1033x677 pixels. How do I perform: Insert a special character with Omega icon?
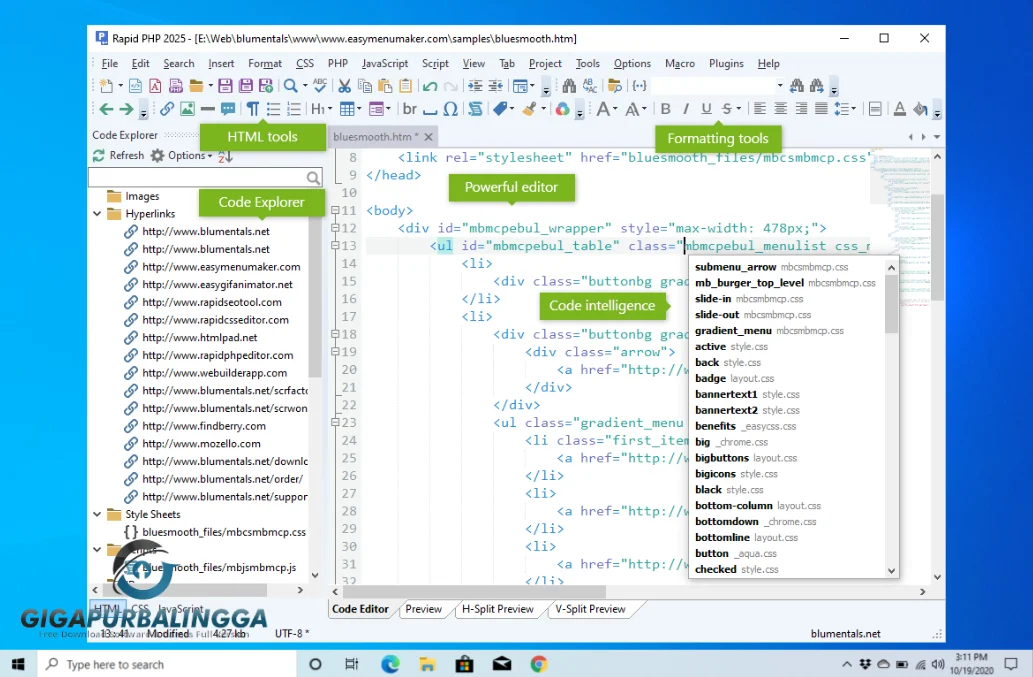click(x=451, y=109)
